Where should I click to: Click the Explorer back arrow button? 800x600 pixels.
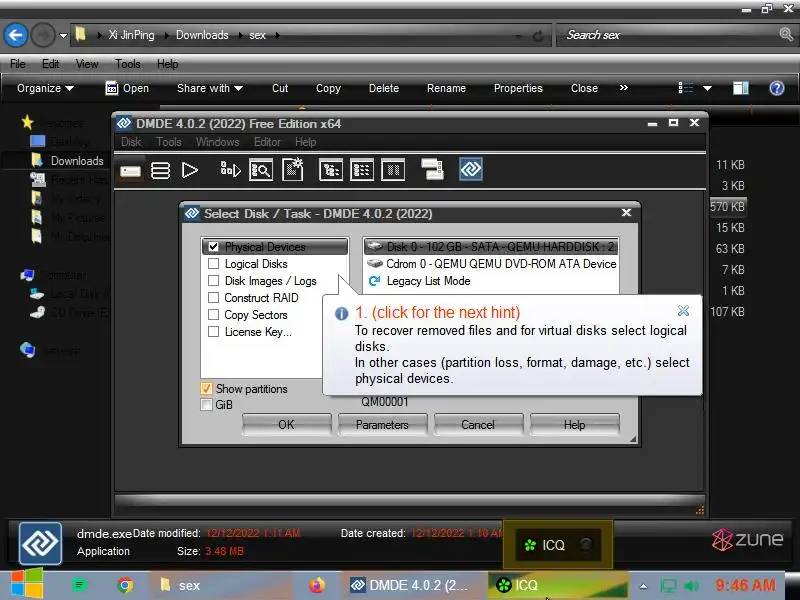pos(16,35)
